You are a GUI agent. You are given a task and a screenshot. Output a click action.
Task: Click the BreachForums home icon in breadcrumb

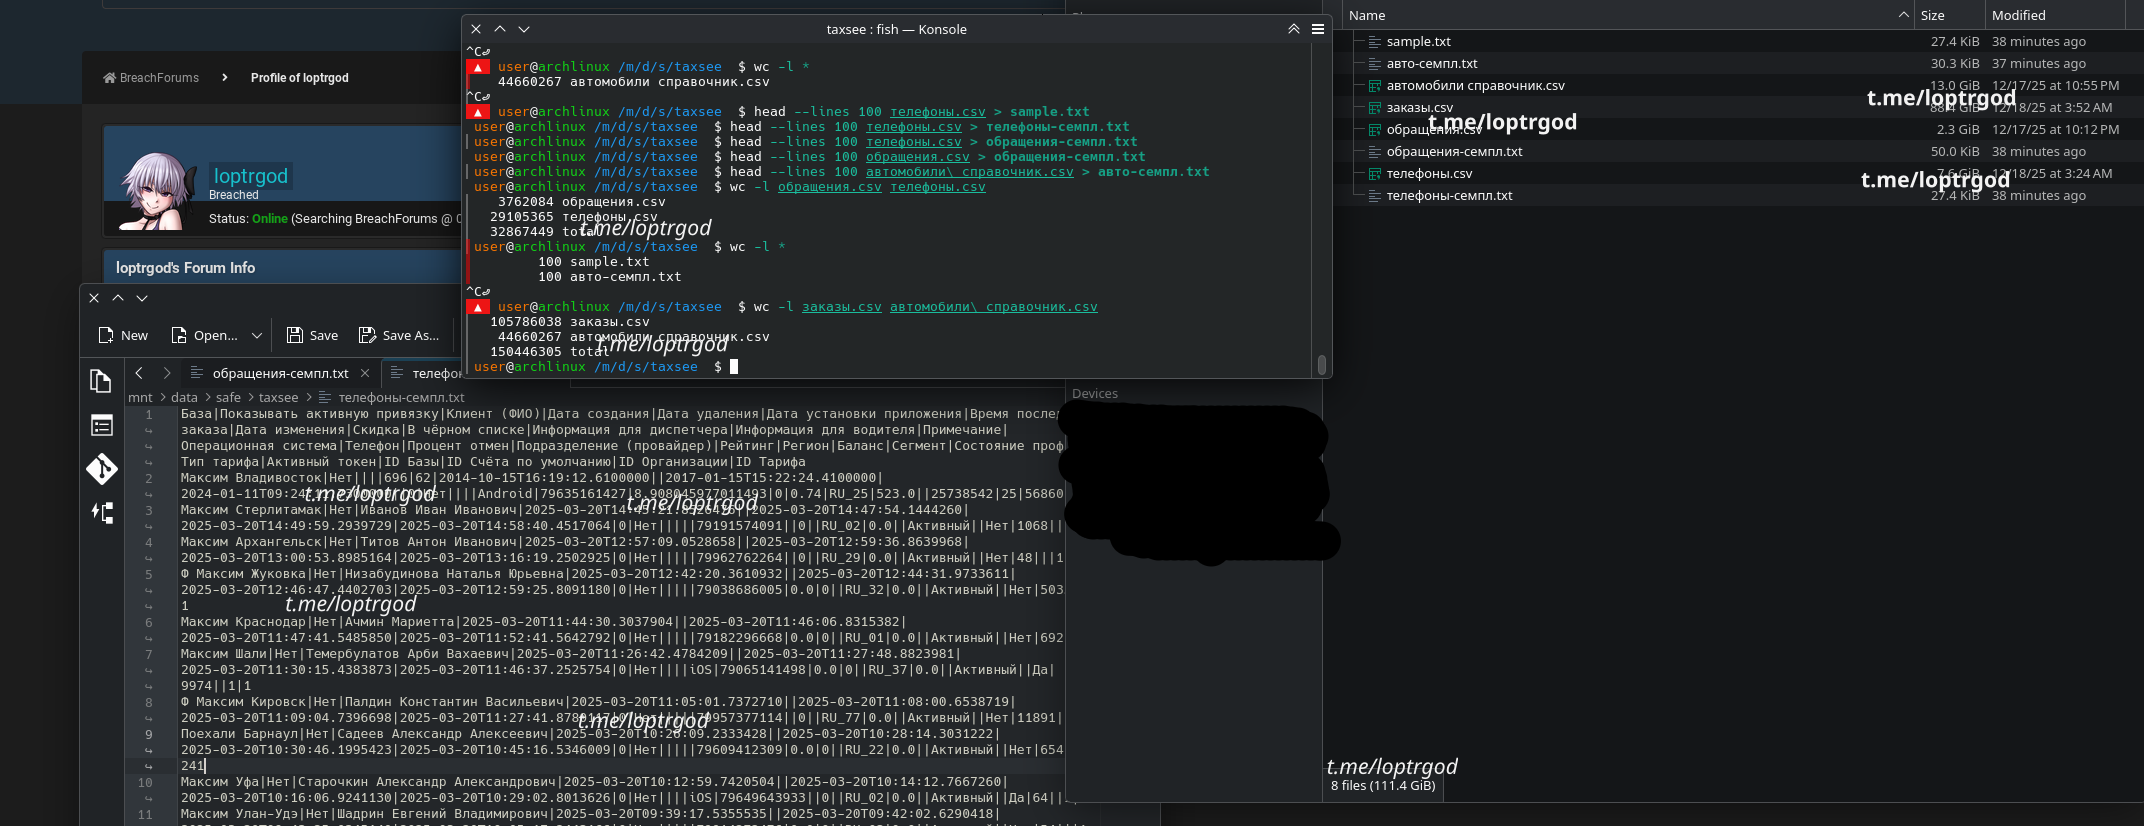click(109, 78)
